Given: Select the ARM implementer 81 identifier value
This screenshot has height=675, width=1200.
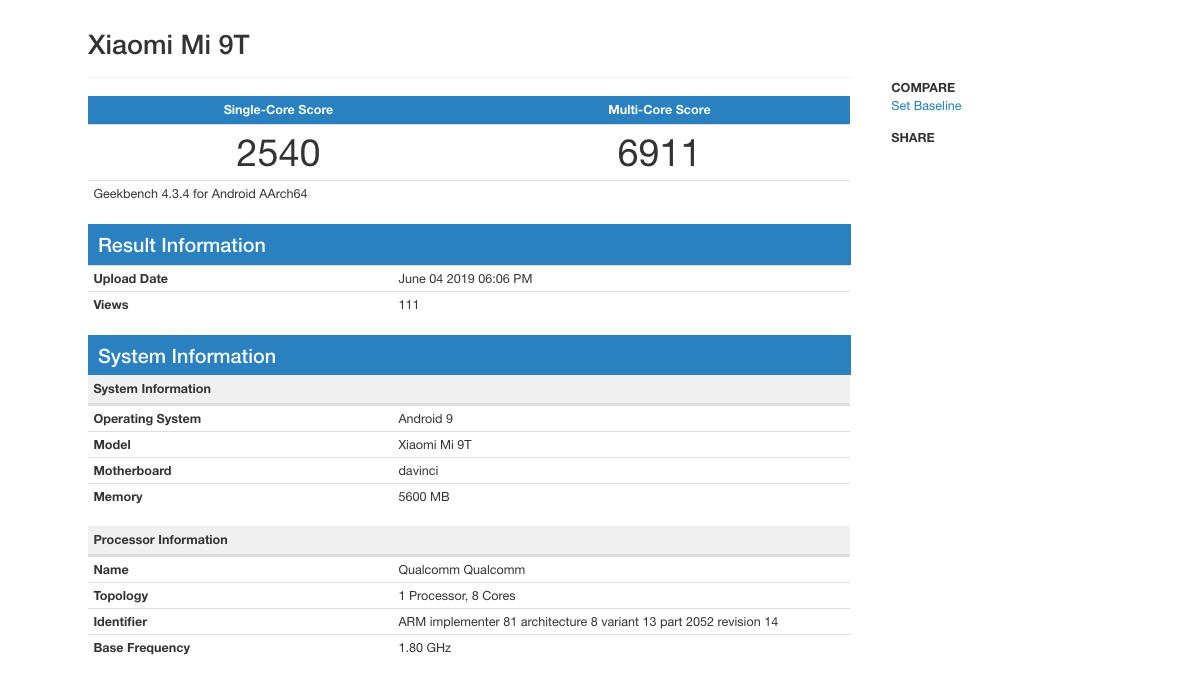Looking at the screenshot, I should click(x=588, y=622).
